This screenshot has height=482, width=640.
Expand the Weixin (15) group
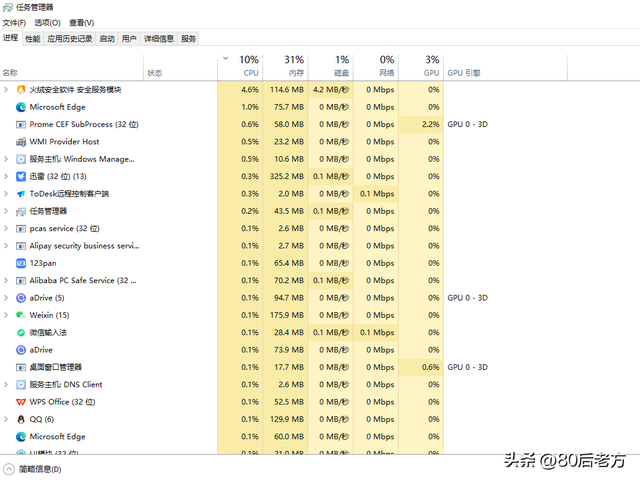(x=6, y=315)
